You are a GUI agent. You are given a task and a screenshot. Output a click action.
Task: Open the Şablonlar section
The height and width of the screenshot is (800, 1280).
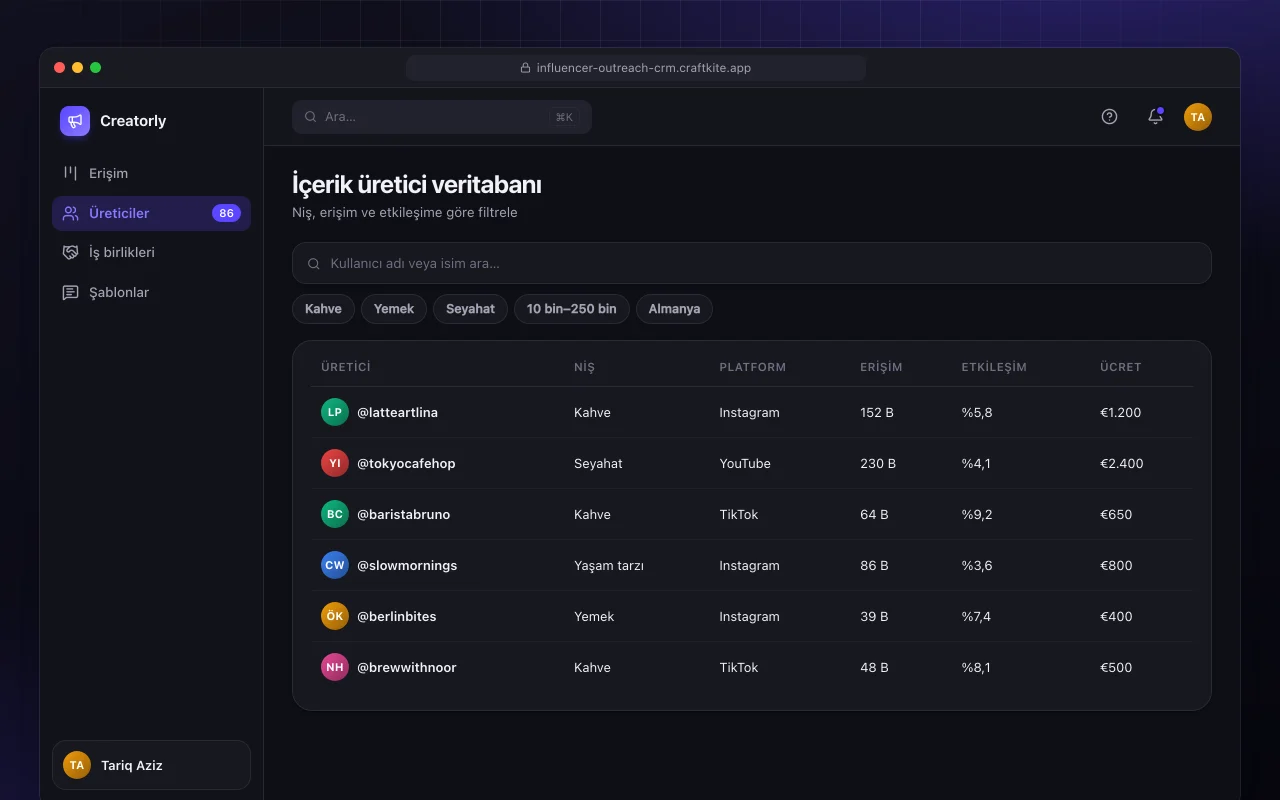tap(151, 293)
